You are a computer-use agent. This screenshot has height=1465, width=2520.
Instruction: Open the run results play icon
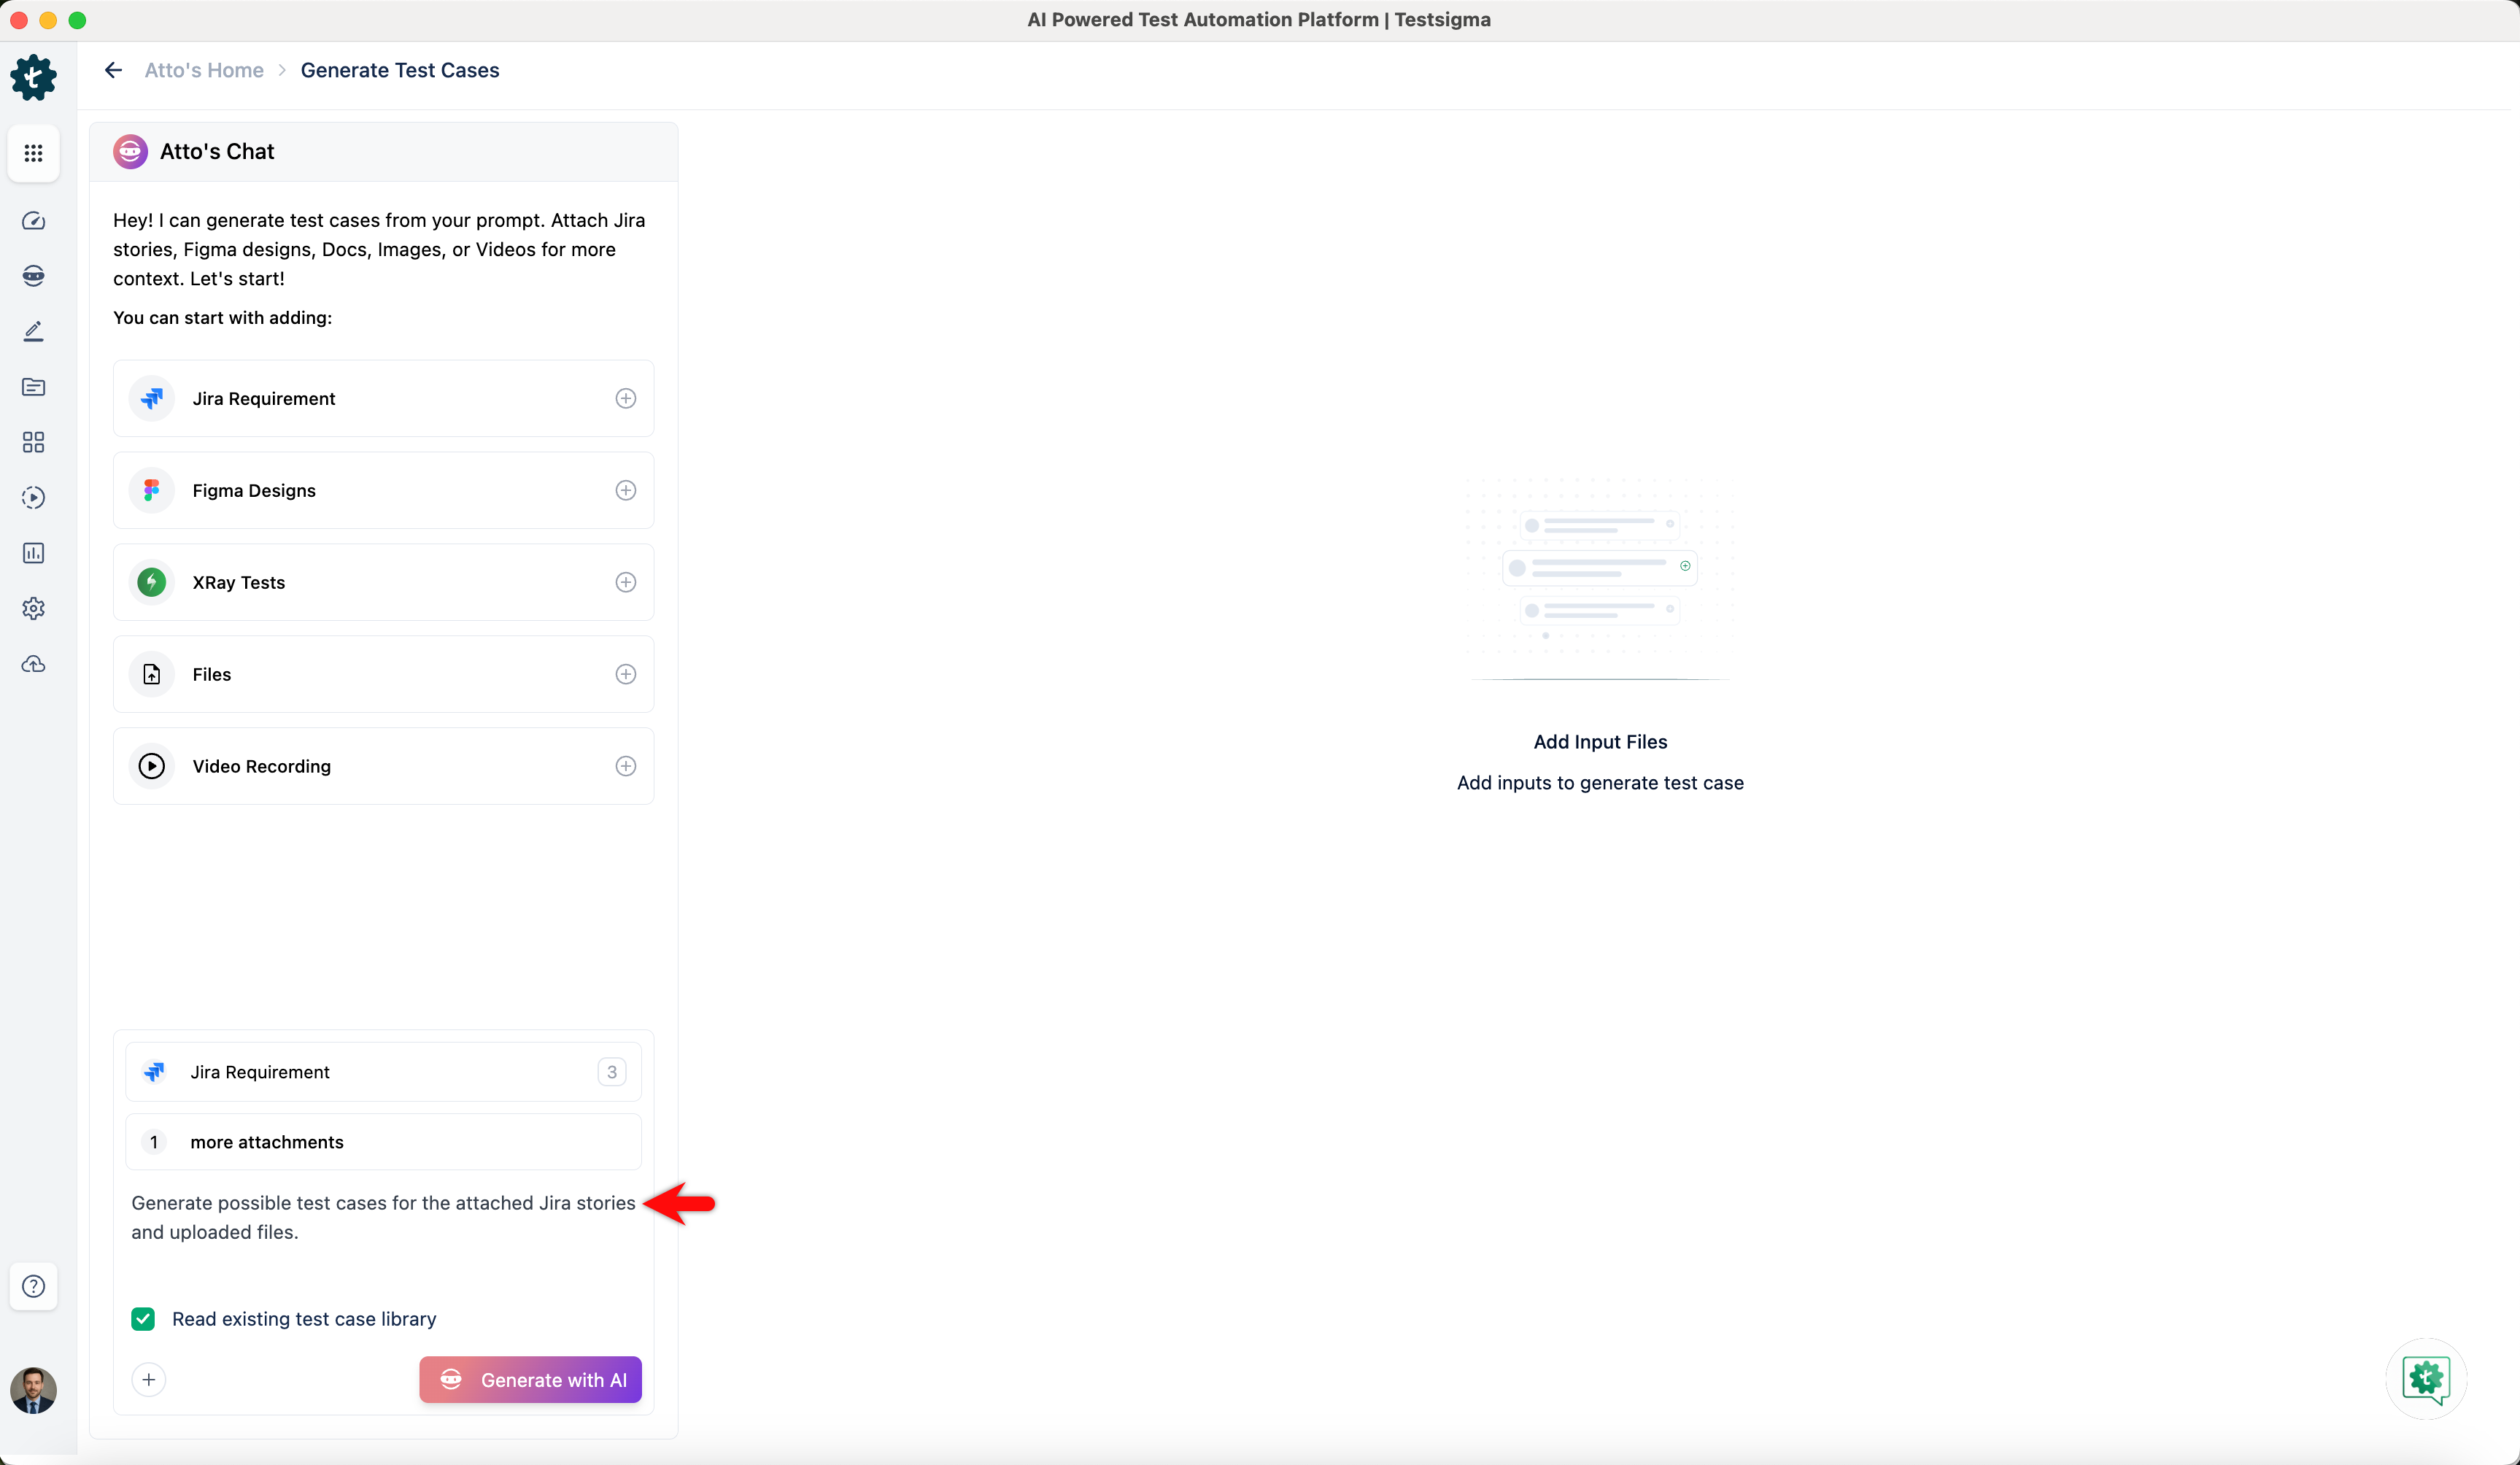tap(33, 498)
